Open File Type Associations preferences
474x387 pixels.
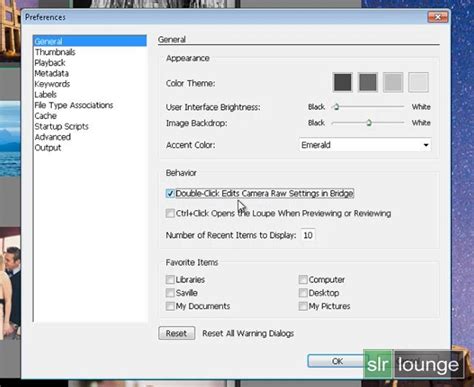[74, 105]
